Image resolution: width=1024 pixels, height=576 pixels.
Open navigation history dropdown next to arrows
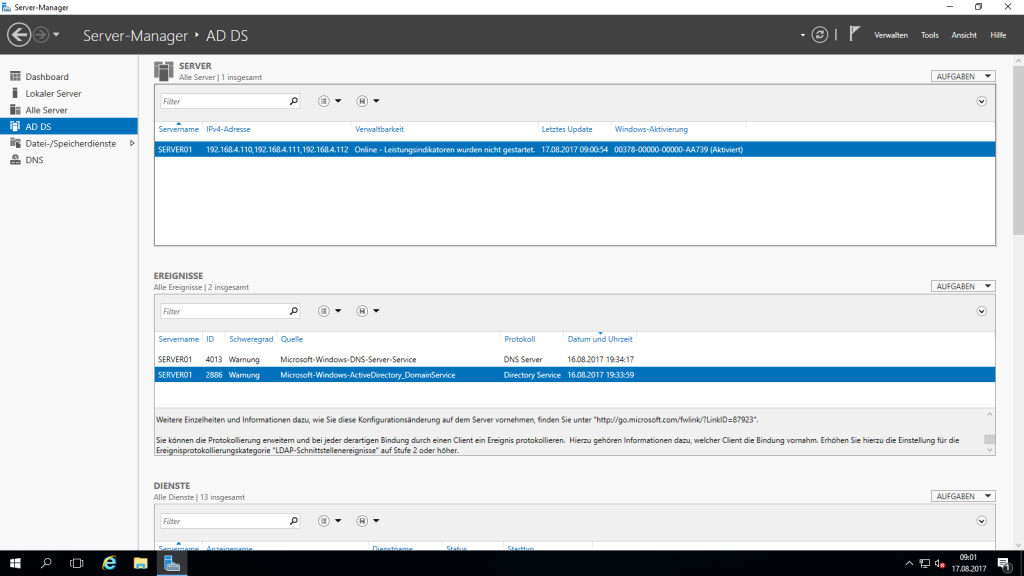(x=56, y=35)
